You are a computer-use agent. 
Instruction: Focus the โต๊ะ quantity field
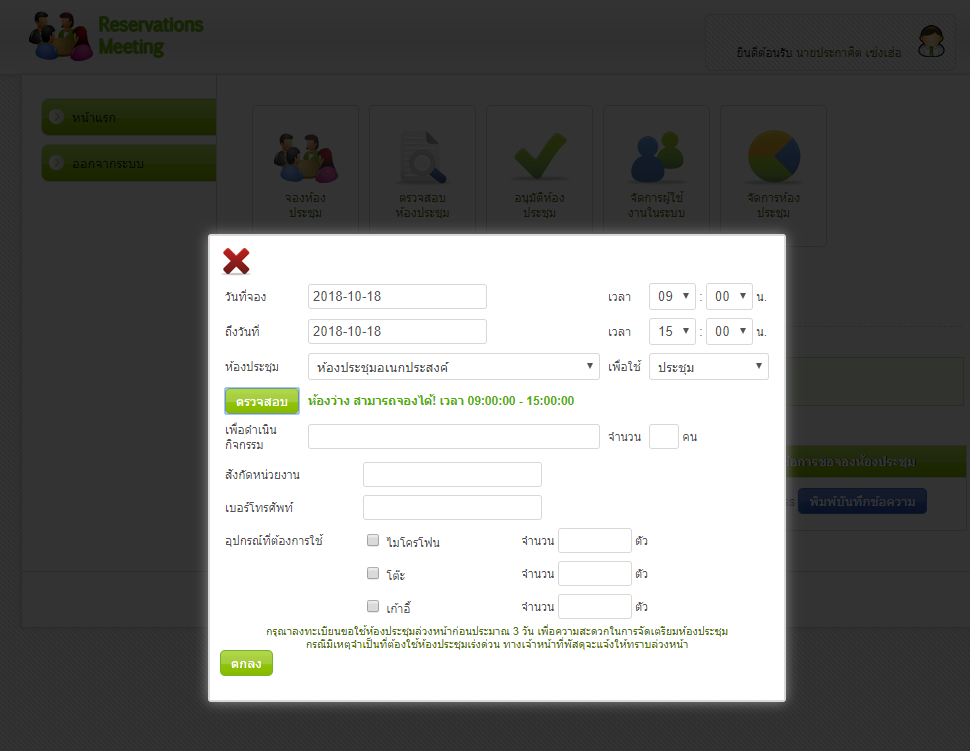[x=594, y=573]
